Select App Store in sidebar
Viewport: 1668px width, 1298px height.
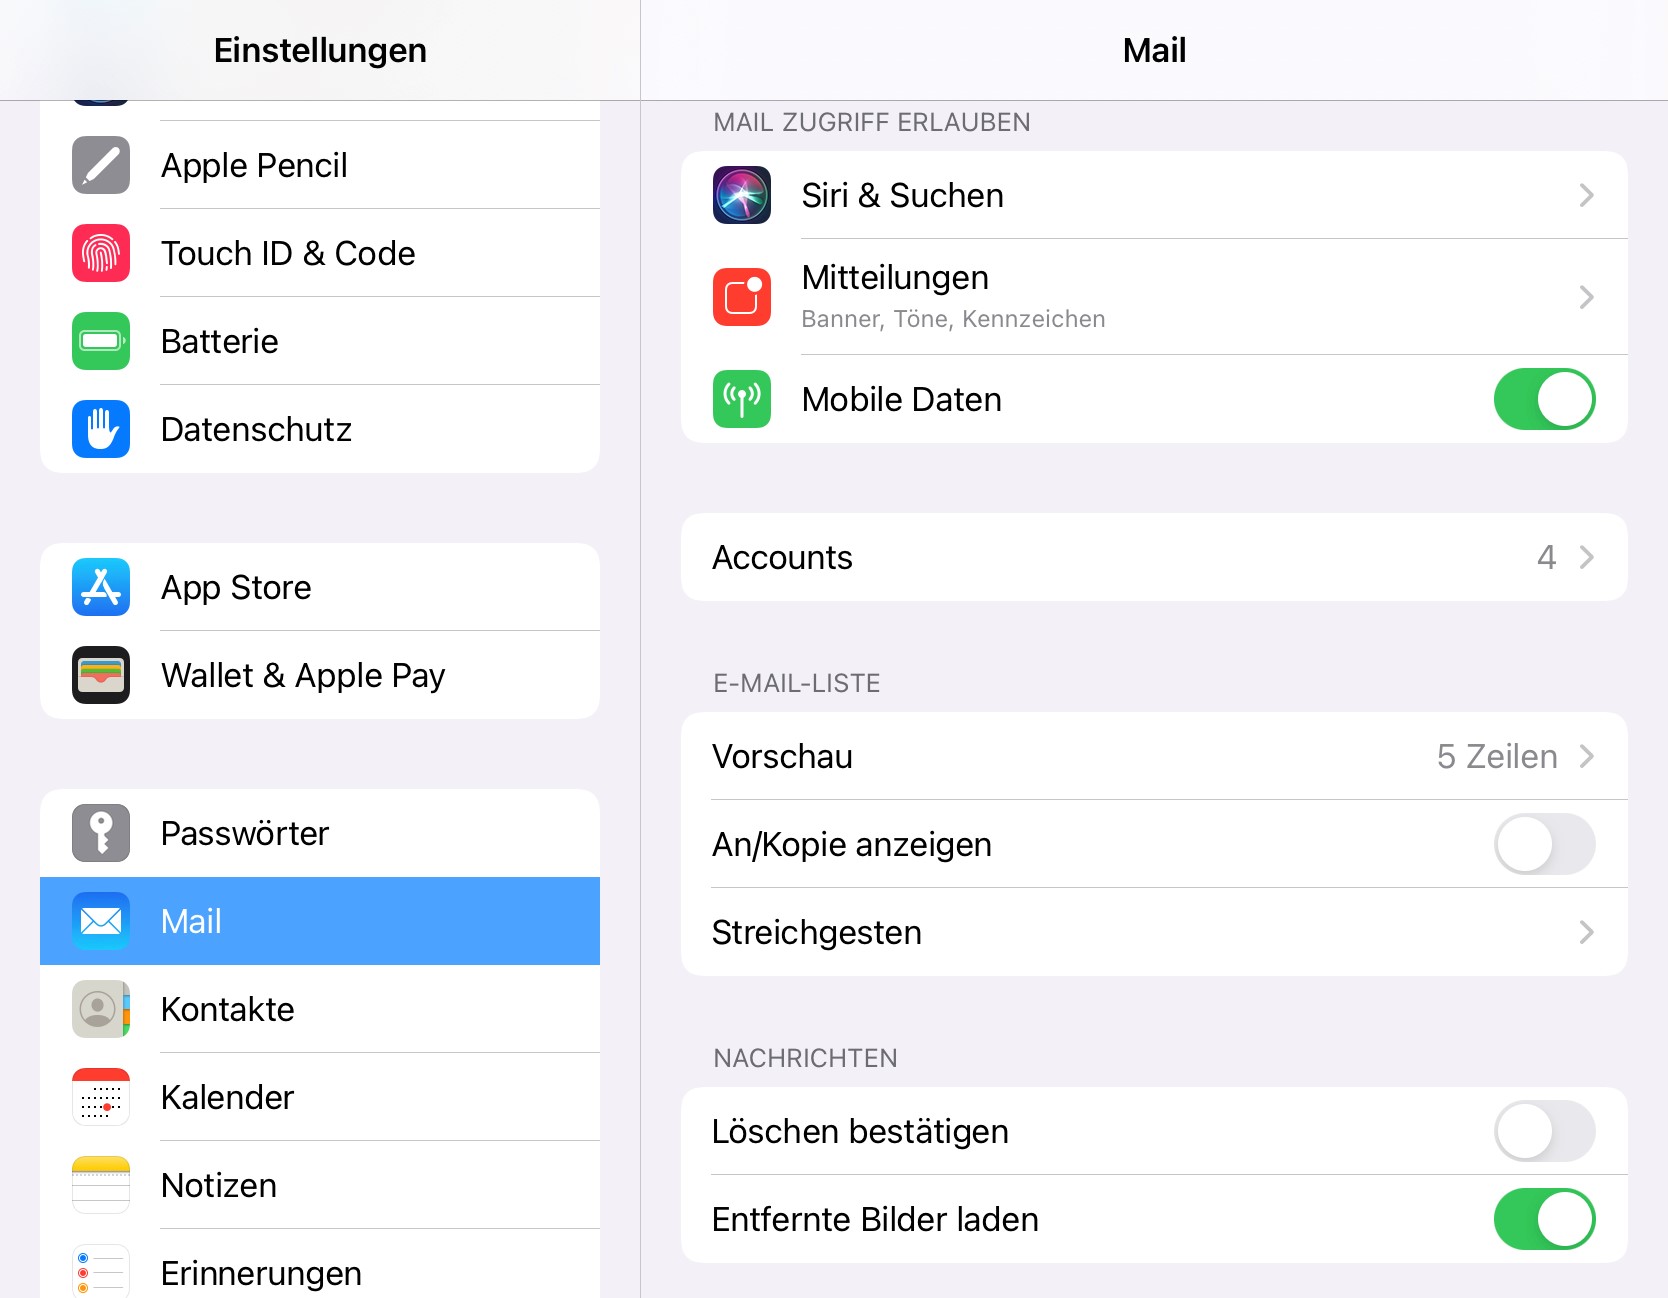[320, 587]
